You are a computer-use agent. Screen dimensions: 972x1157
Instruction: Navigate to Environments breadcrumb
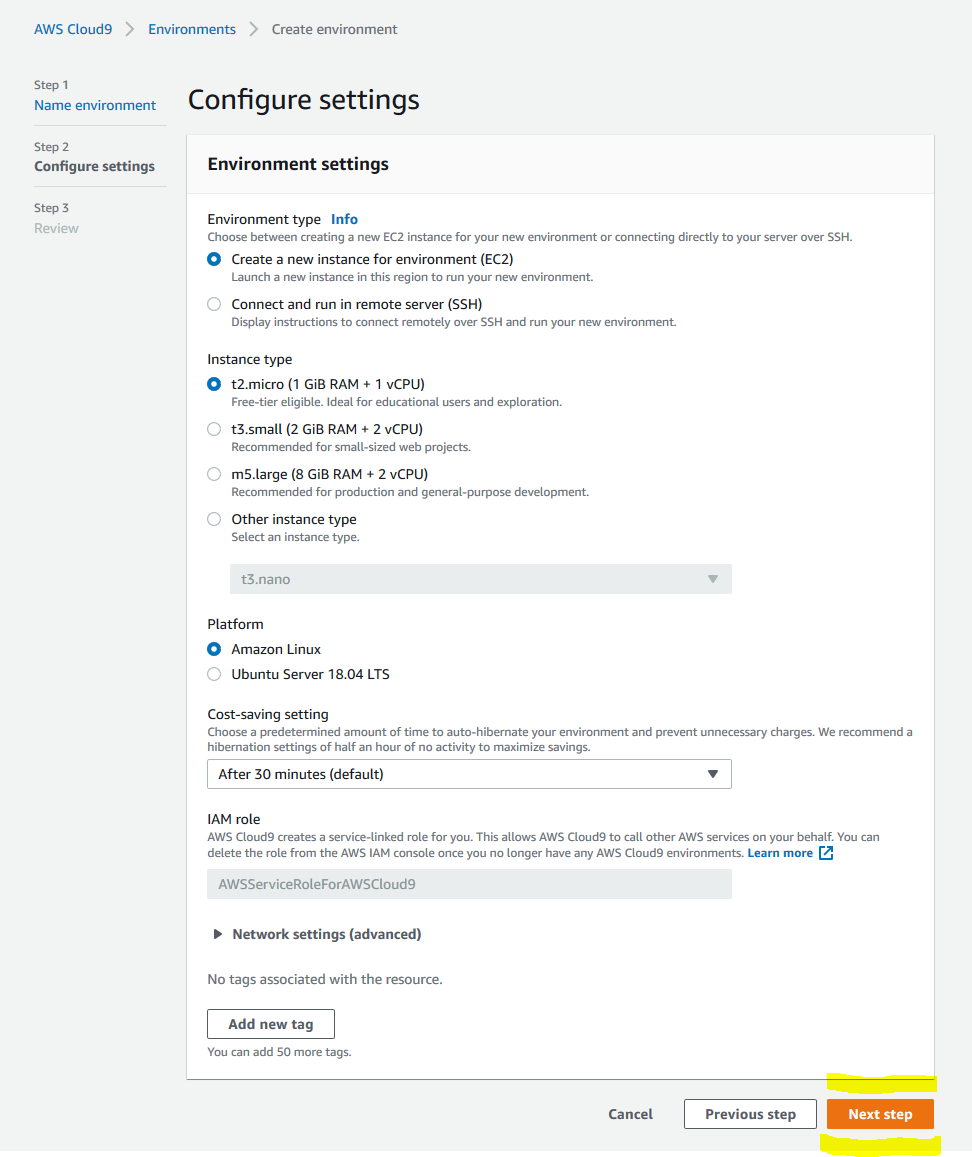click(192, 30)
